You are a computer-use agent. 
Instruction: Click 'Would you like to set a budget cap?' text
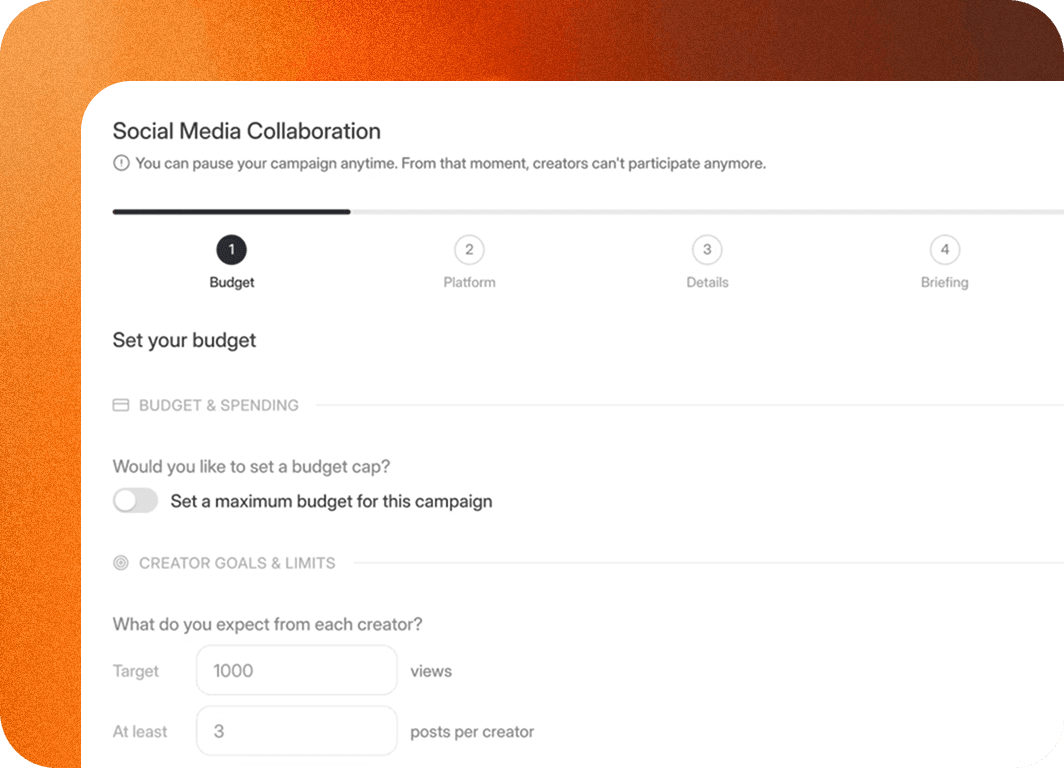251,467
